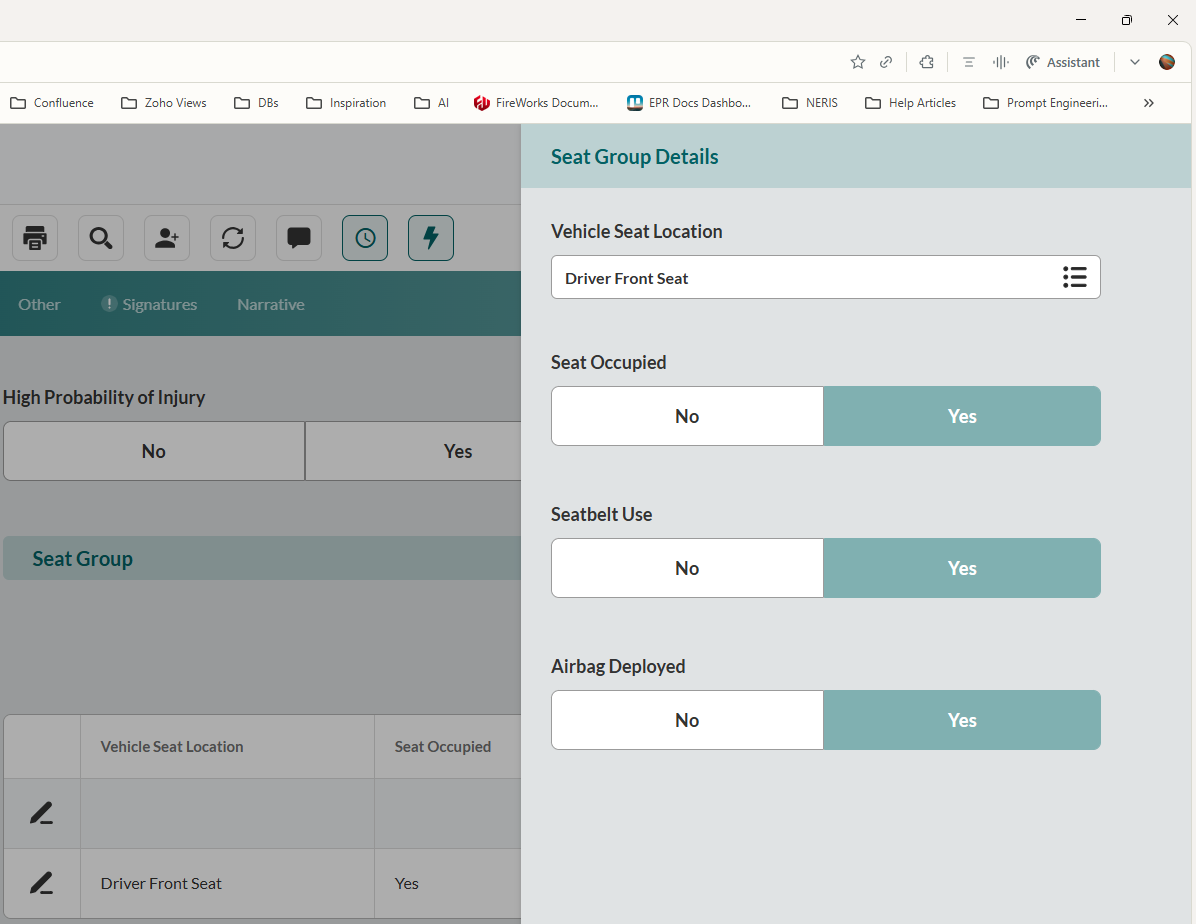Set Airbag Deployed to No
1196x924 pixels.
[687, 720]
